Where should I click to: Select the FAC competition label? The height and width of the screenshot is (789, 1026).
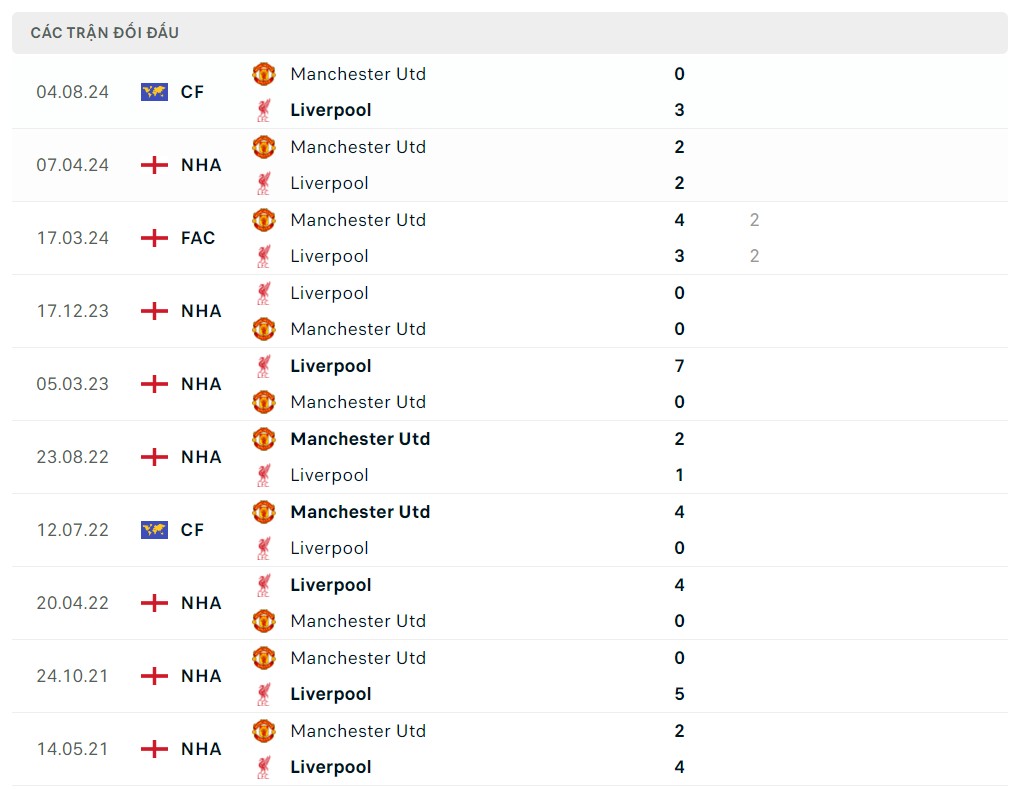click(x=198, y=238)
